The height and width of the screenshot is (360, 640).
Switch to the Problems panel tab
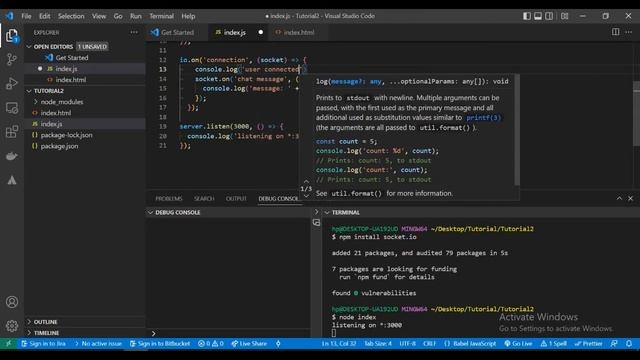169,198
